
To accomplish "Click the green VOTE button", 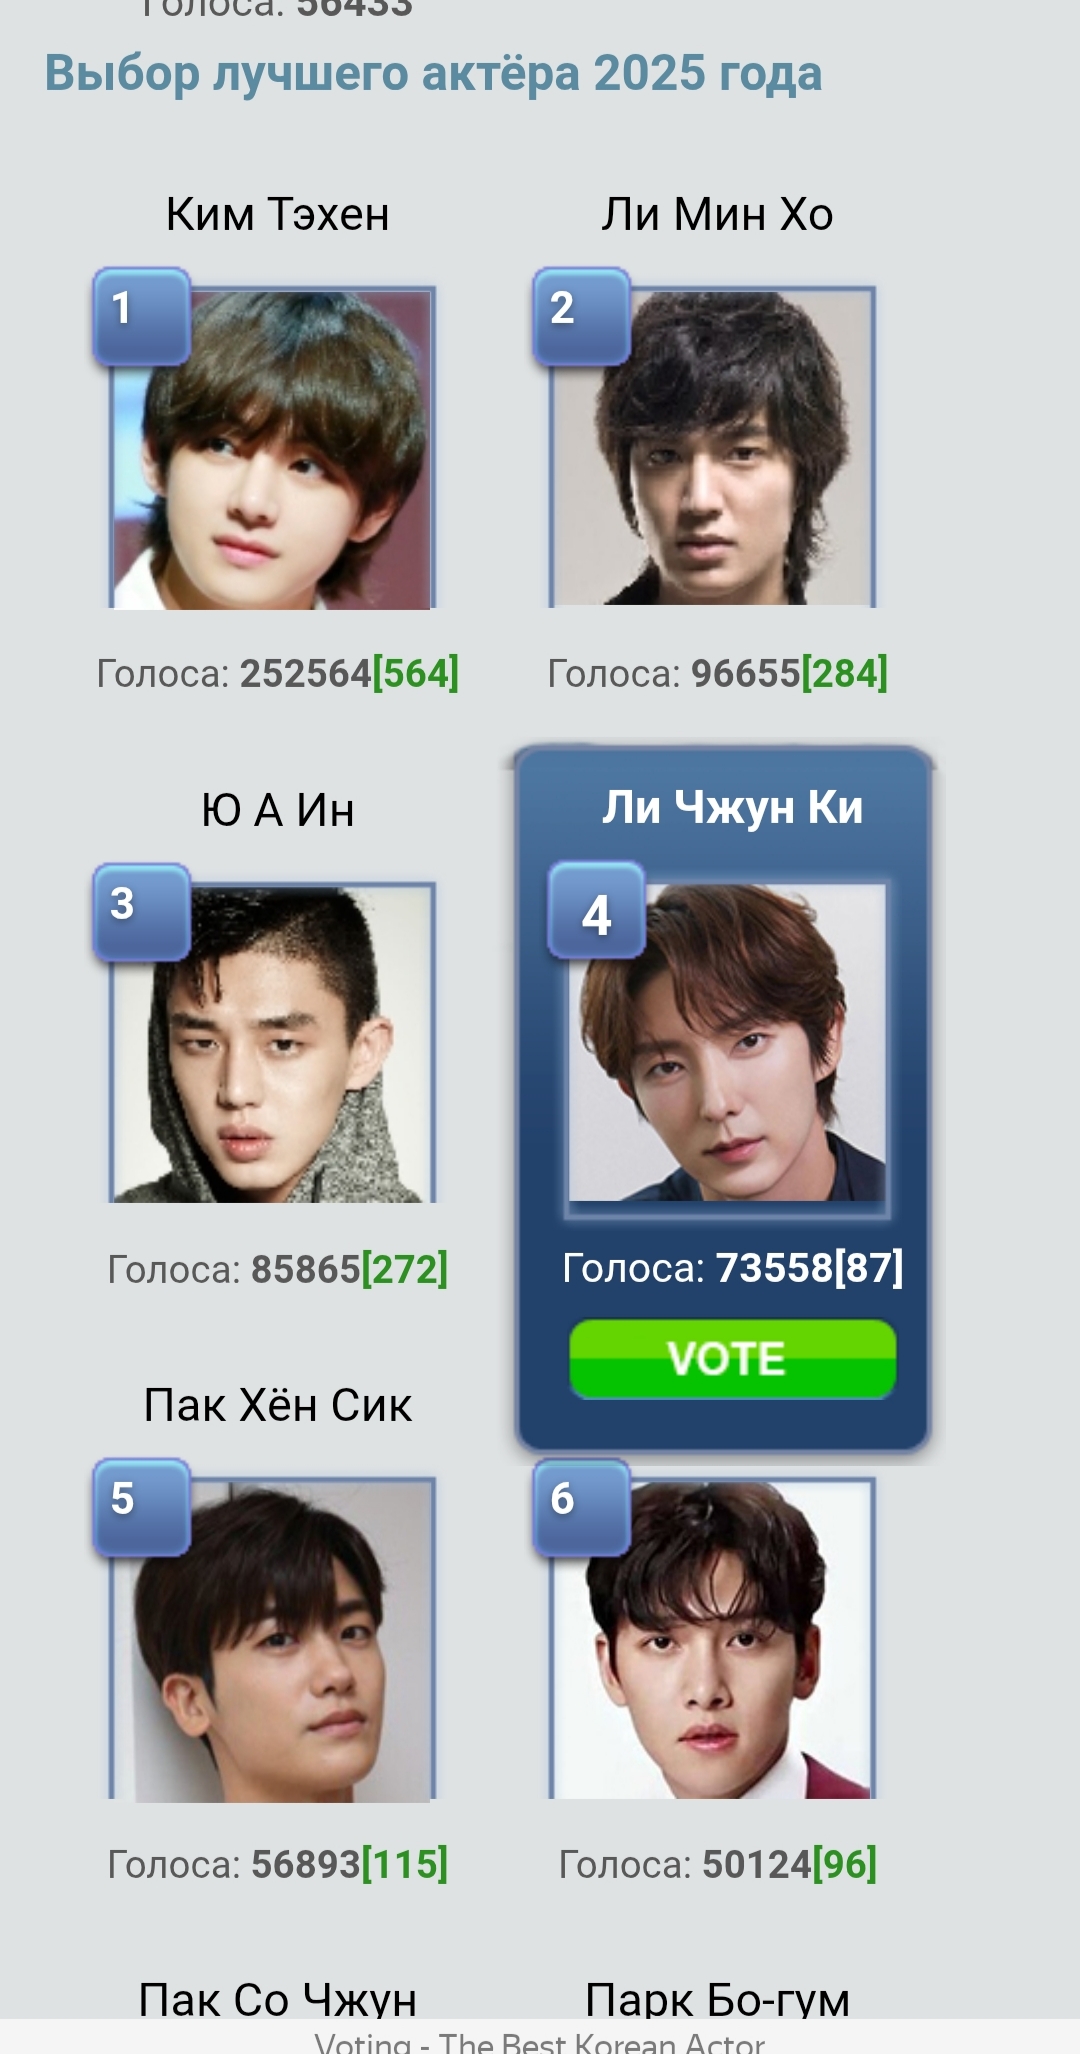I will [732, 1359].
